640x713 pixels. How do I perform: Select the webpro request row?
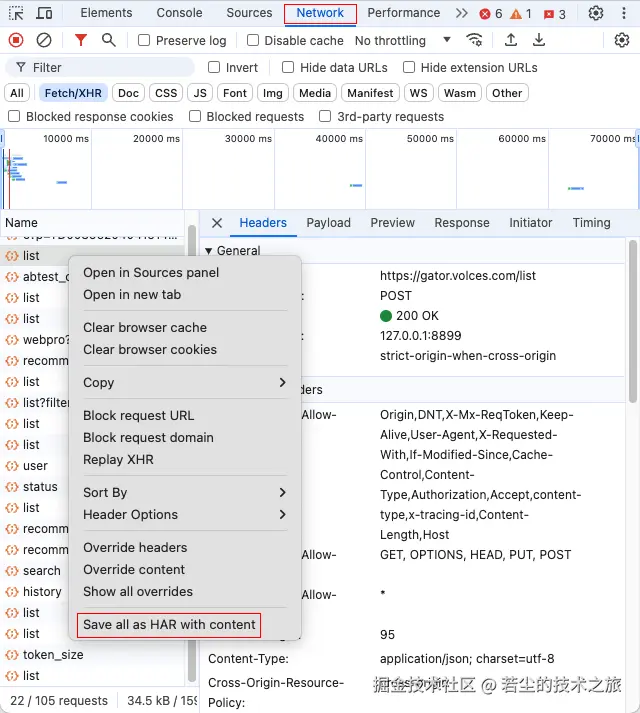tap(36, 340)
